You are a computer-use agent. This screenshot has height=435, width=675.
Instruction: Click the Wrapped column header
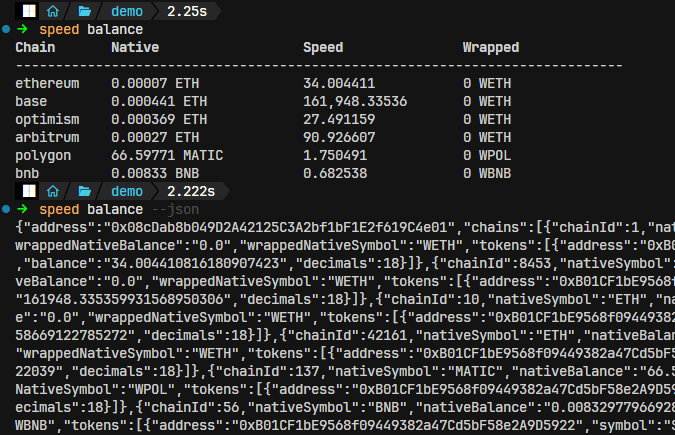[491, 47]
